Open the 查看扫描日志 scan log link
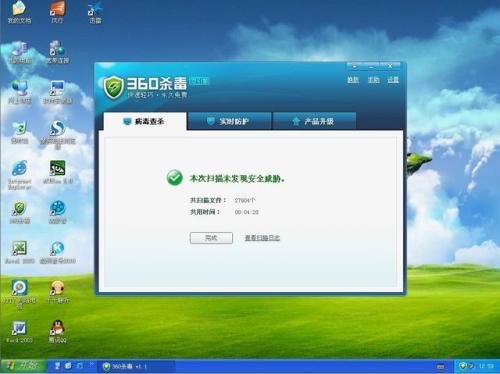 [262, 238]
